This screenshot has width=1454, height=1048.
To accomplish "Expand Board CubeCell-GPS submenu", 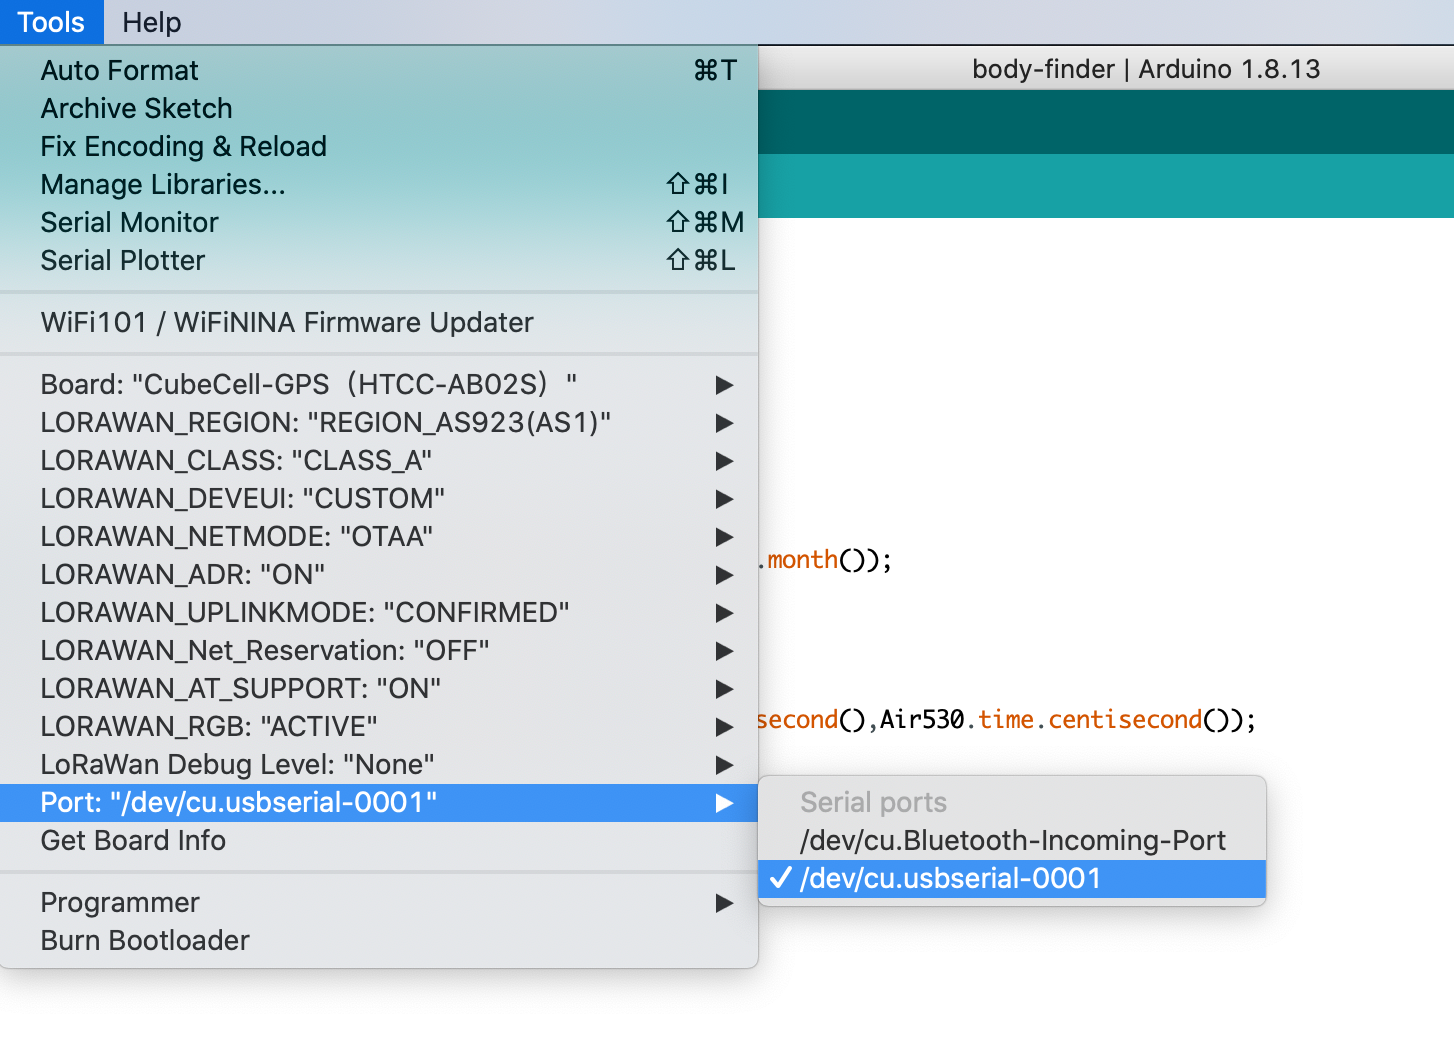I will pyautogui.click(x=379, y=384).
